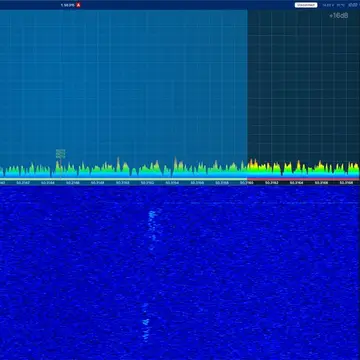Click the +16dB level label
360x360 pixels.
click(x=338, y=16)
